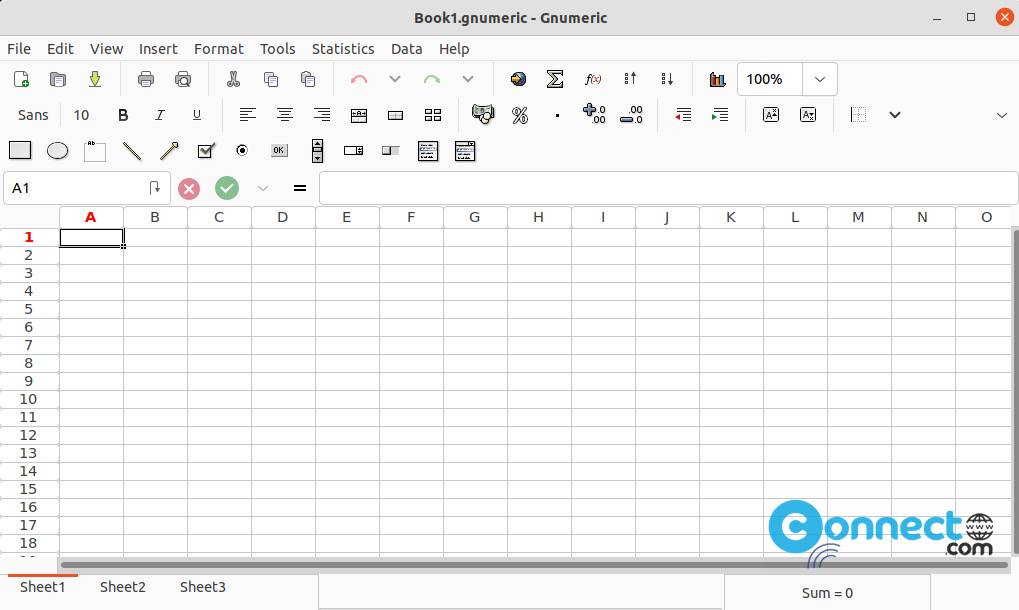The width and height of the screenshot is (1019, 610).
Task: Insert sum with the Sigma icon
Action: pos(554,79)
